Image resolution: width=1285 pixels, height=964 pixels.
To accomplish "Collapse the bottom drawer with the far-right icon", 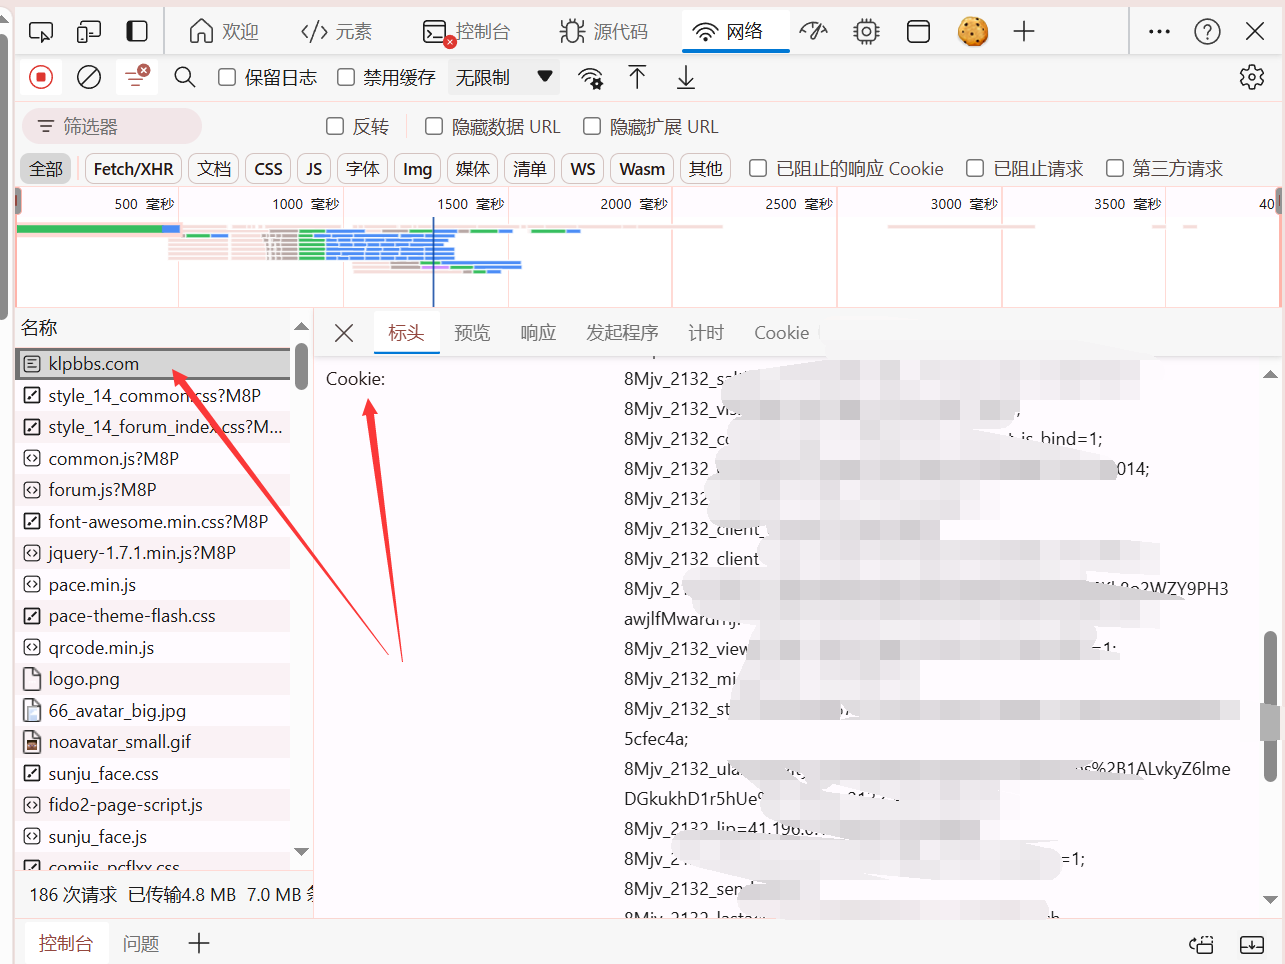I will 1252,944.
